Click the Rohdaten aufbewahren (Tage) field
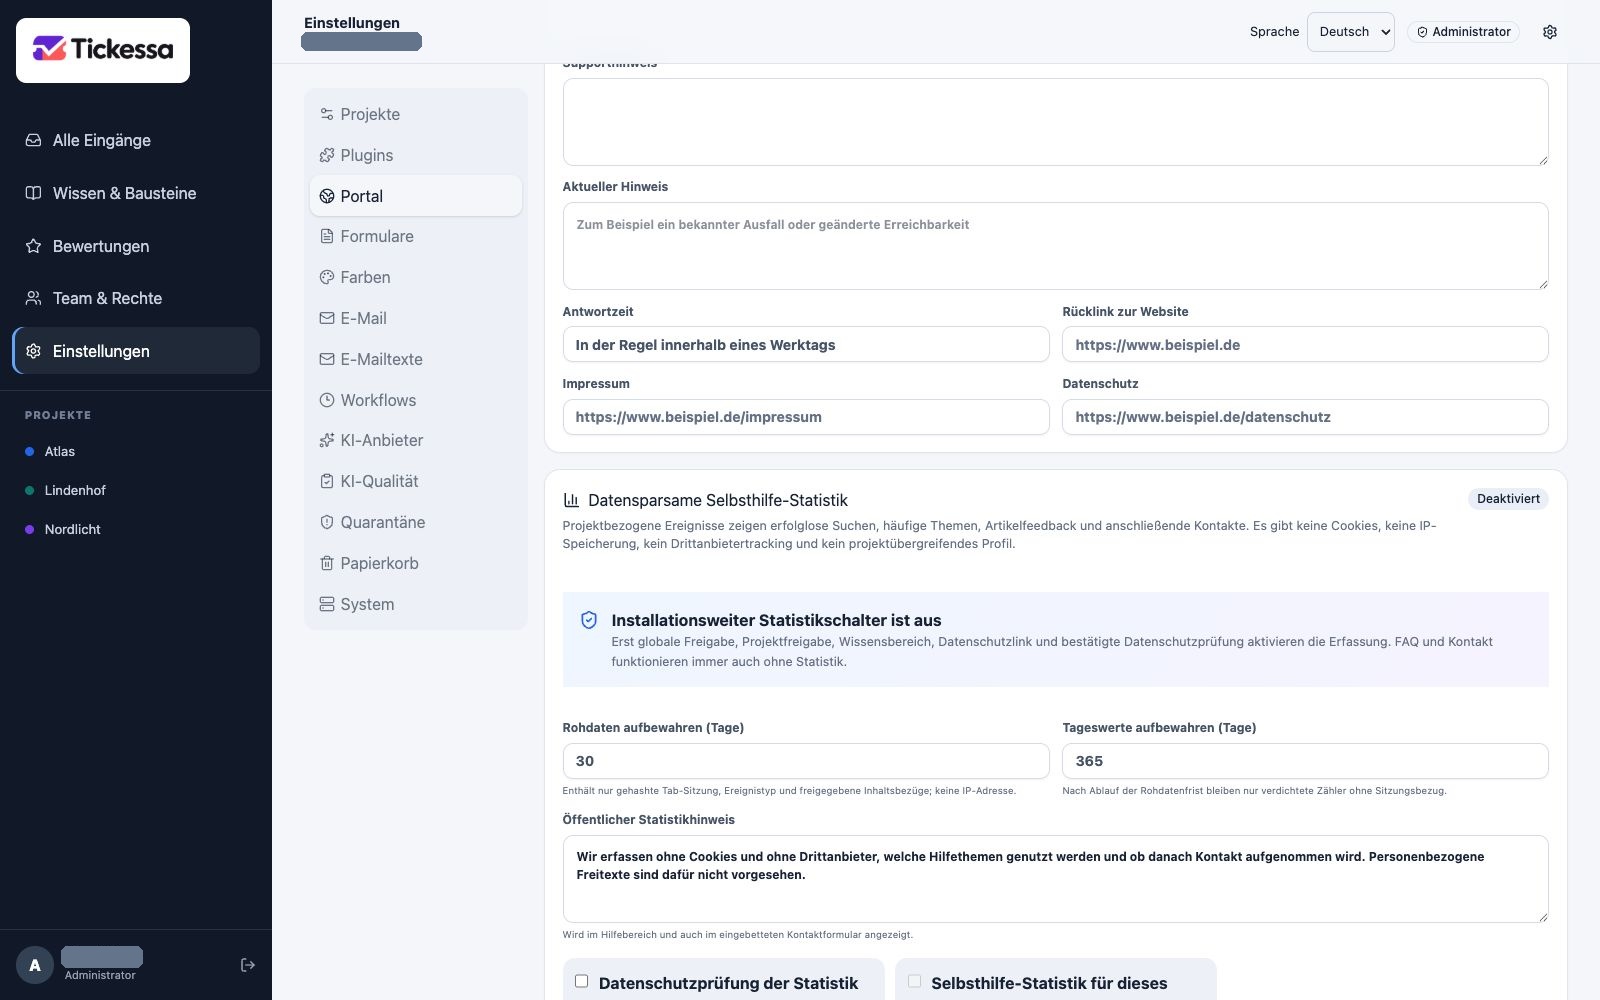 pos(806,761)
